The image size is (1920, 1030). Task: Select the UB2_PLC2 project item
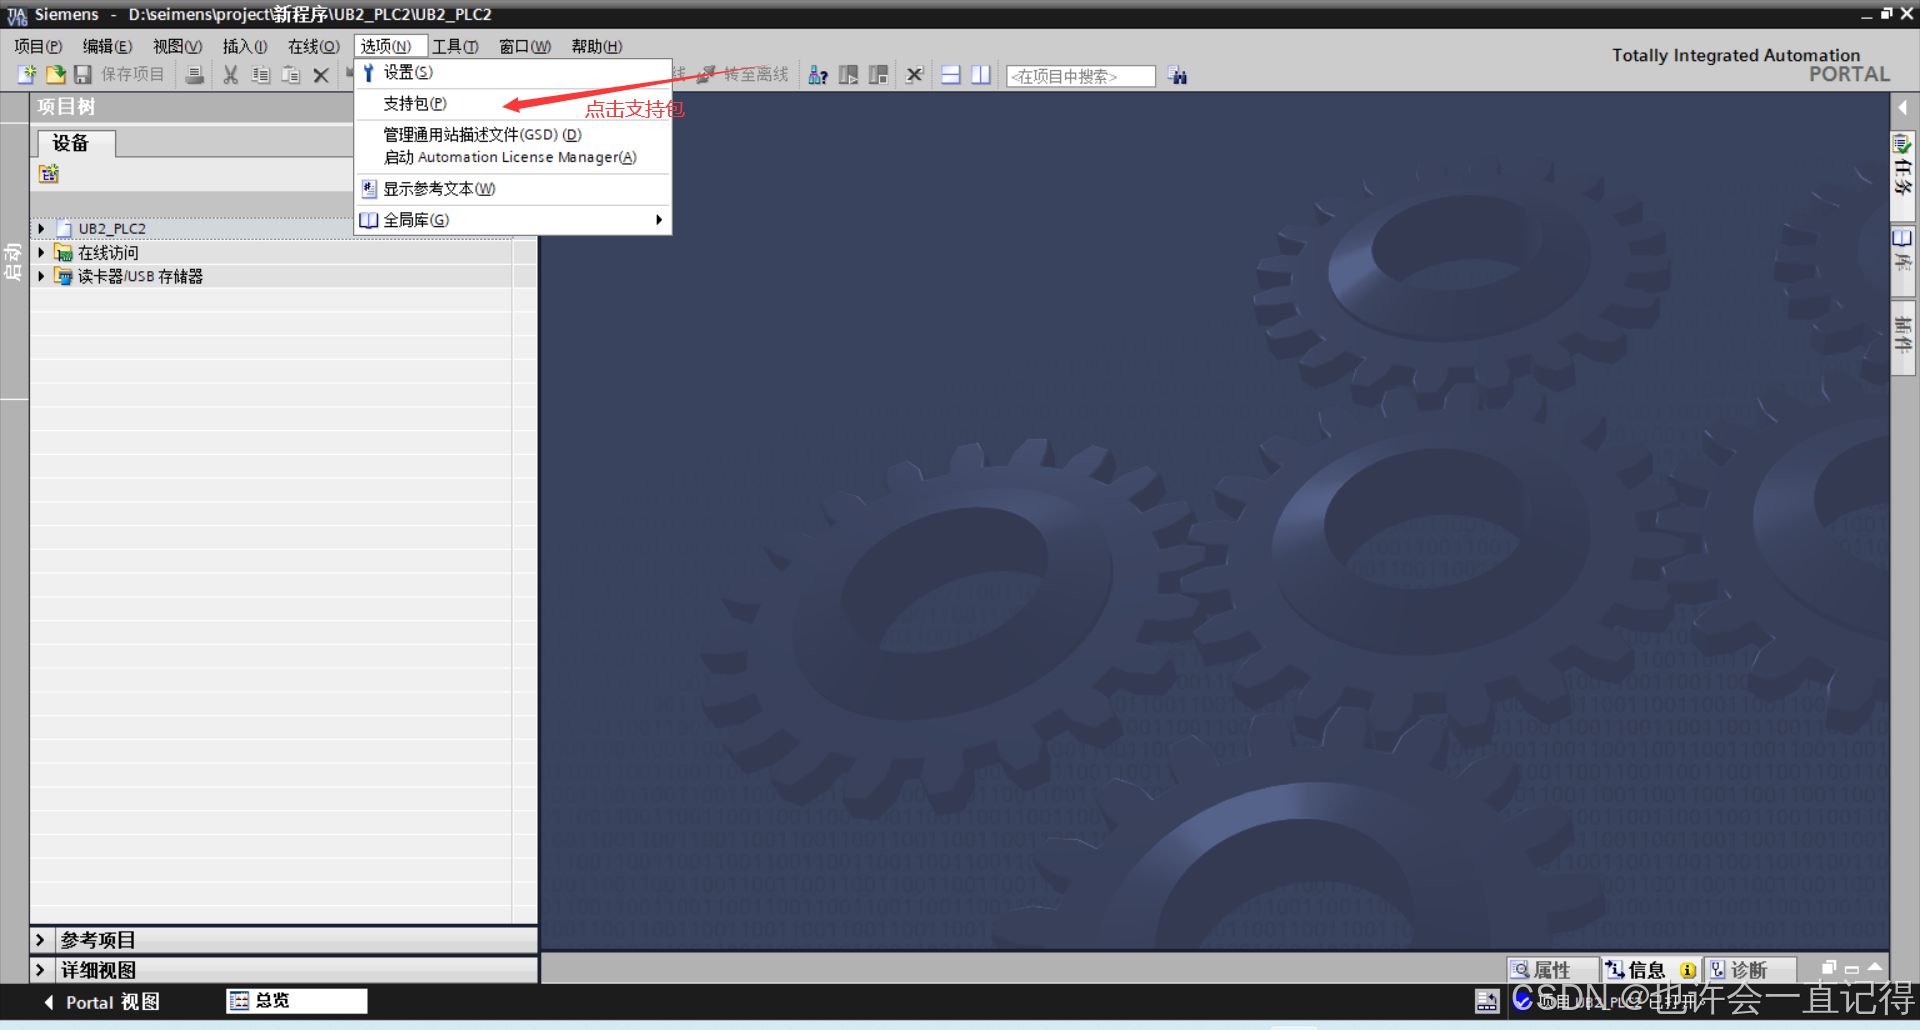112,229
